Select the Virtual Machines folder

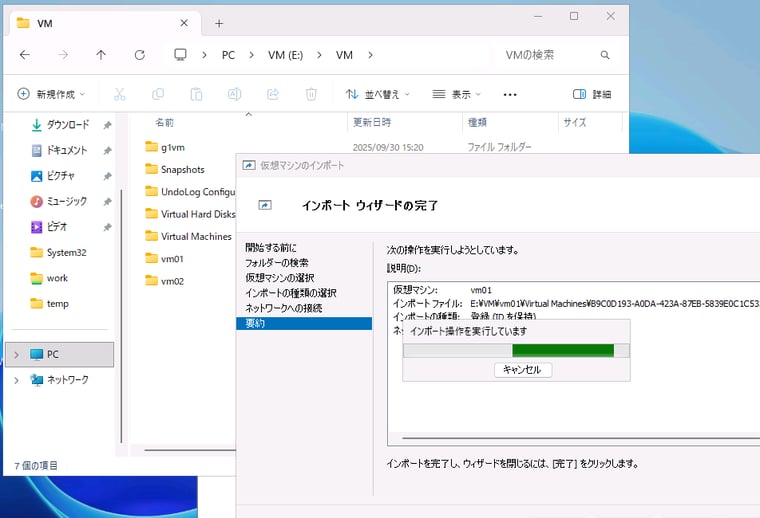pos(189,236)
